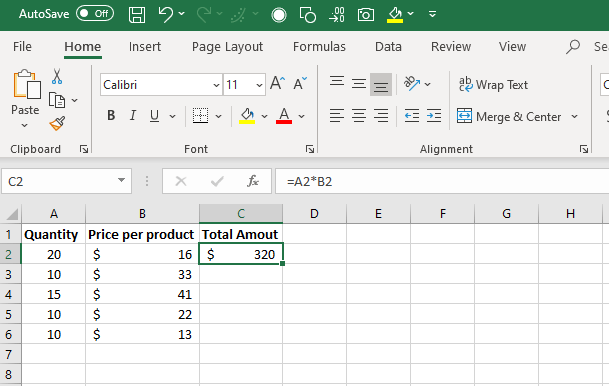Click the Insert Function fx icon
Viewport: 609px width, 386px height.
(x=253, y=181)
